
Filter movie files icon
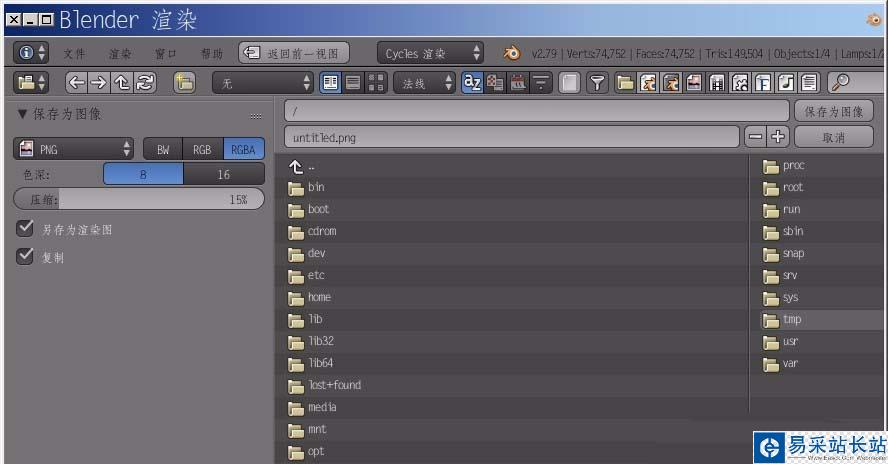(x=717, y=83)
